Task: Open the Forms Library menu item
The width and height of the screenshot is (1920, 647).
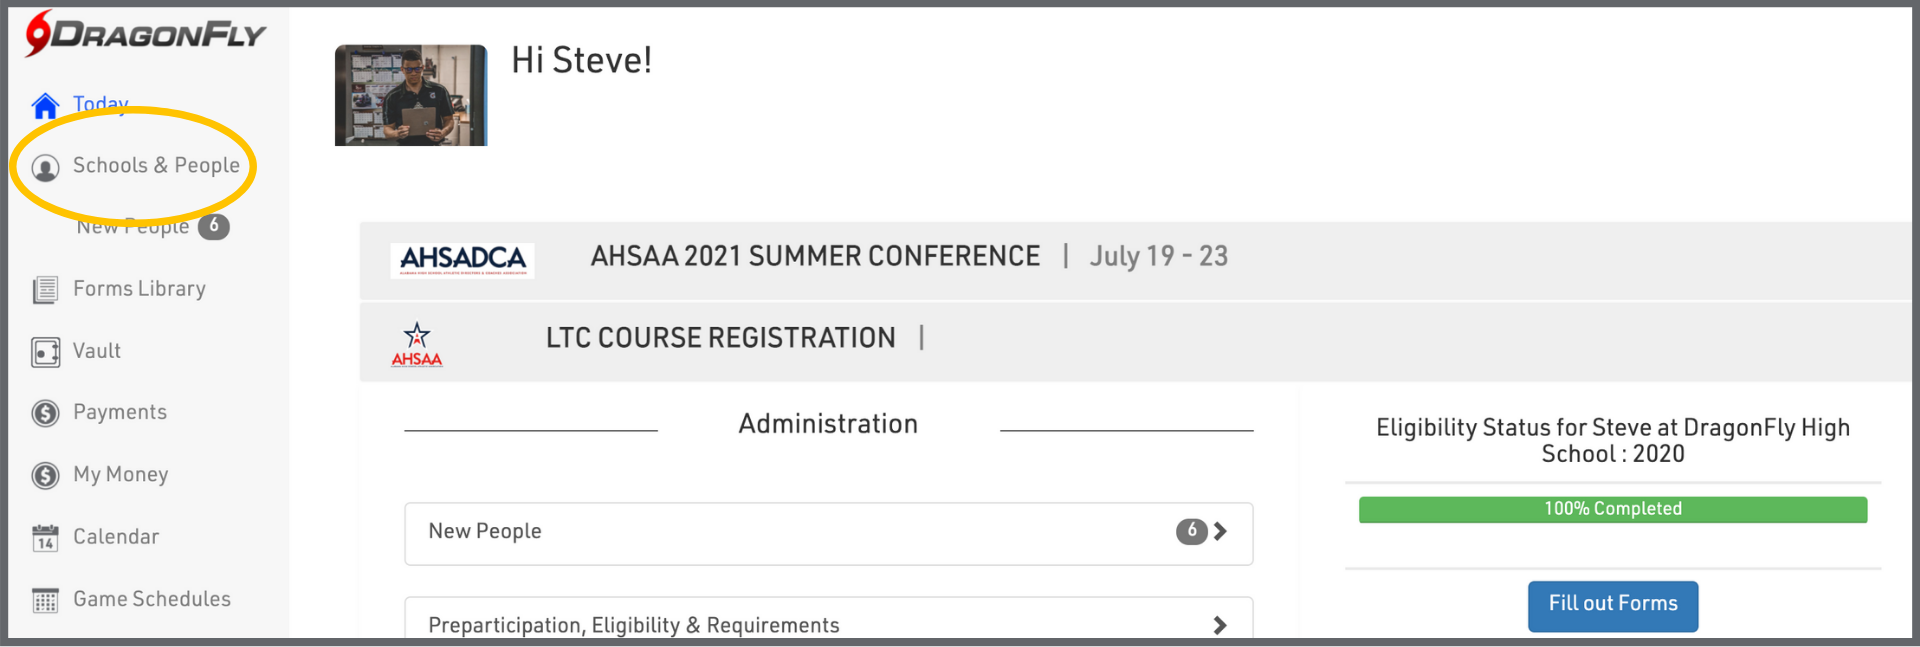Action: (139, 289)
